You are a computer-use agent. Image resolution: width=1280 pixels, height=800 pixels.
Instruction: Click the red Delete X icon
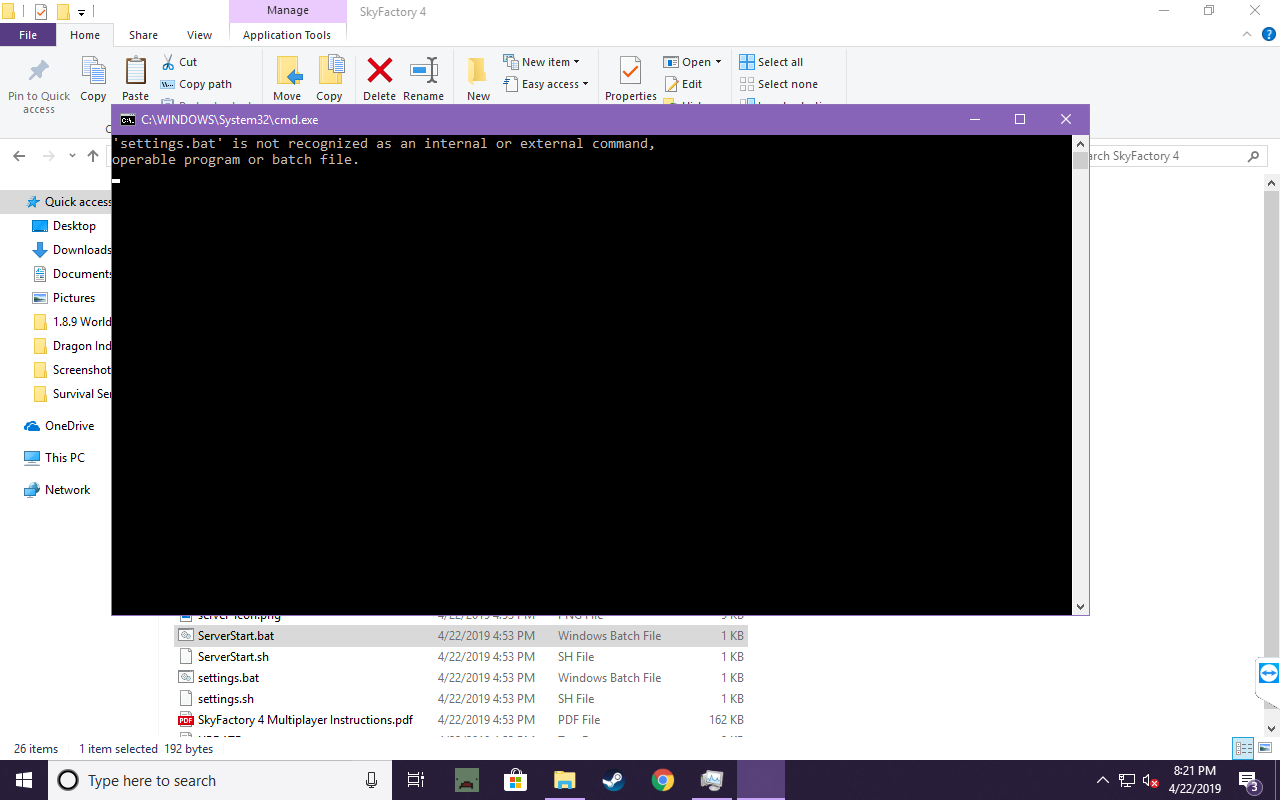[x=379, y=70]
